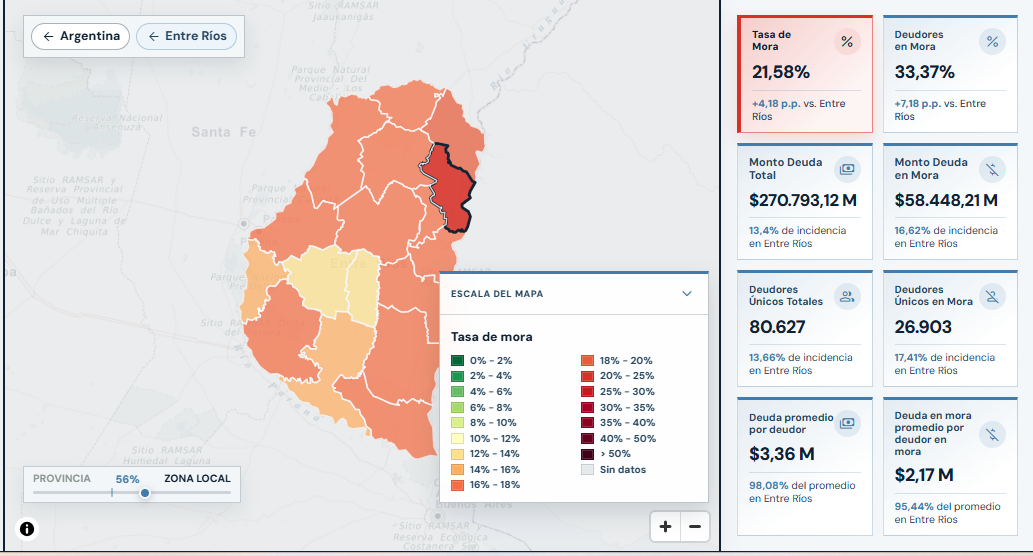Open the Deuda promedio por deudor card
Viewport: 1033px width, 556px height.
coord(805,466)
